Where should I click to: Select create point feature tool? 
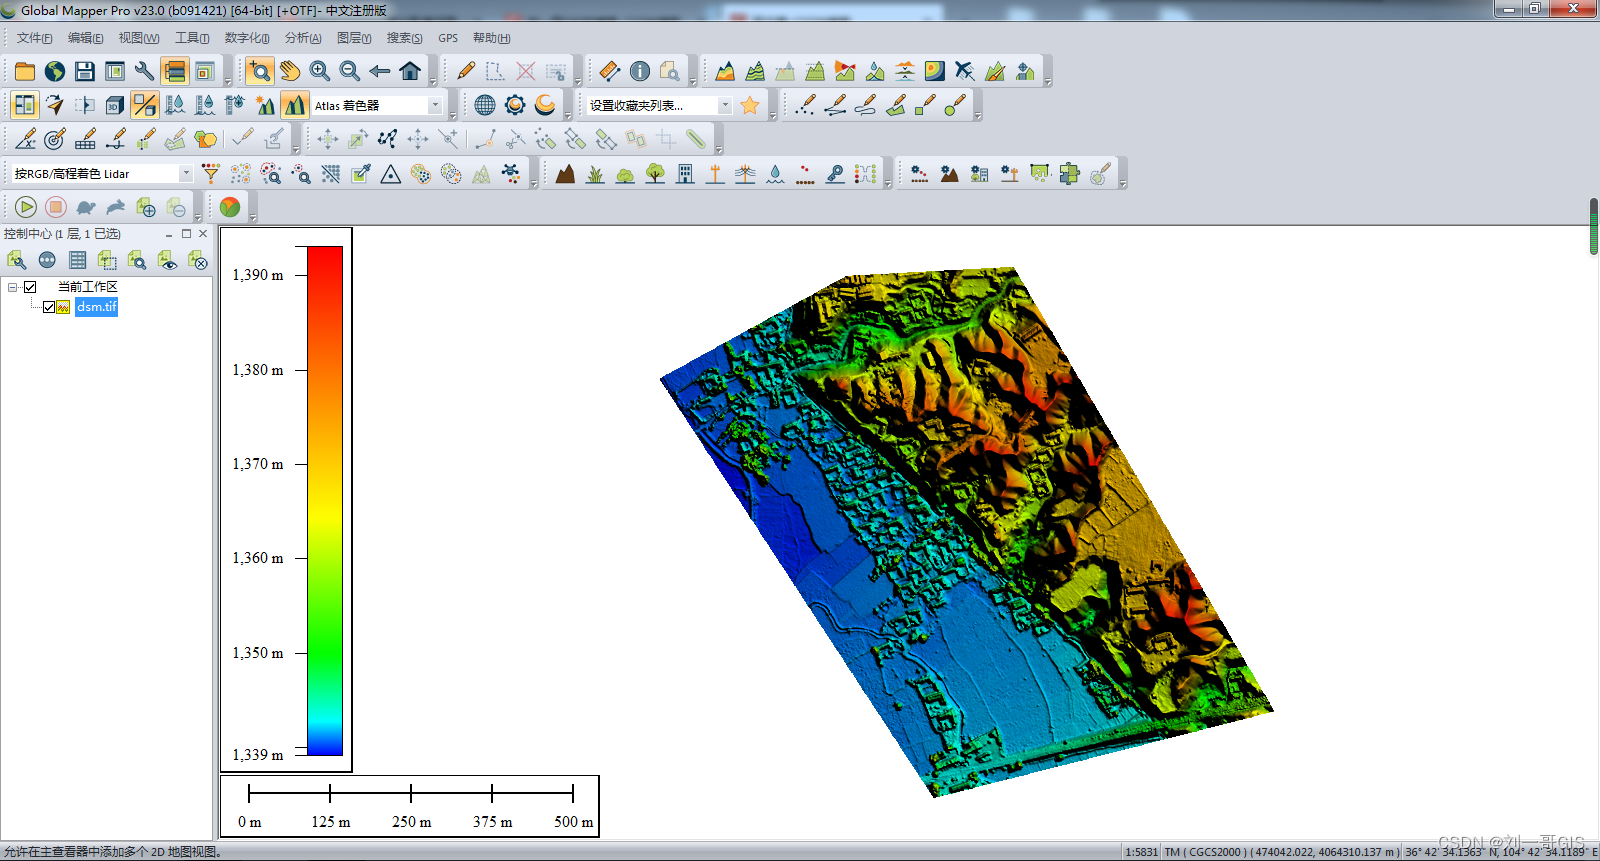coord(805,105)
